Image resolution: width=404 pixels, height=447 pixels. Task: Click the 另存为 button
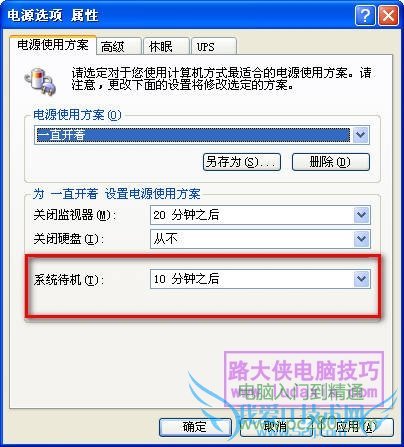tap(242, 162)
